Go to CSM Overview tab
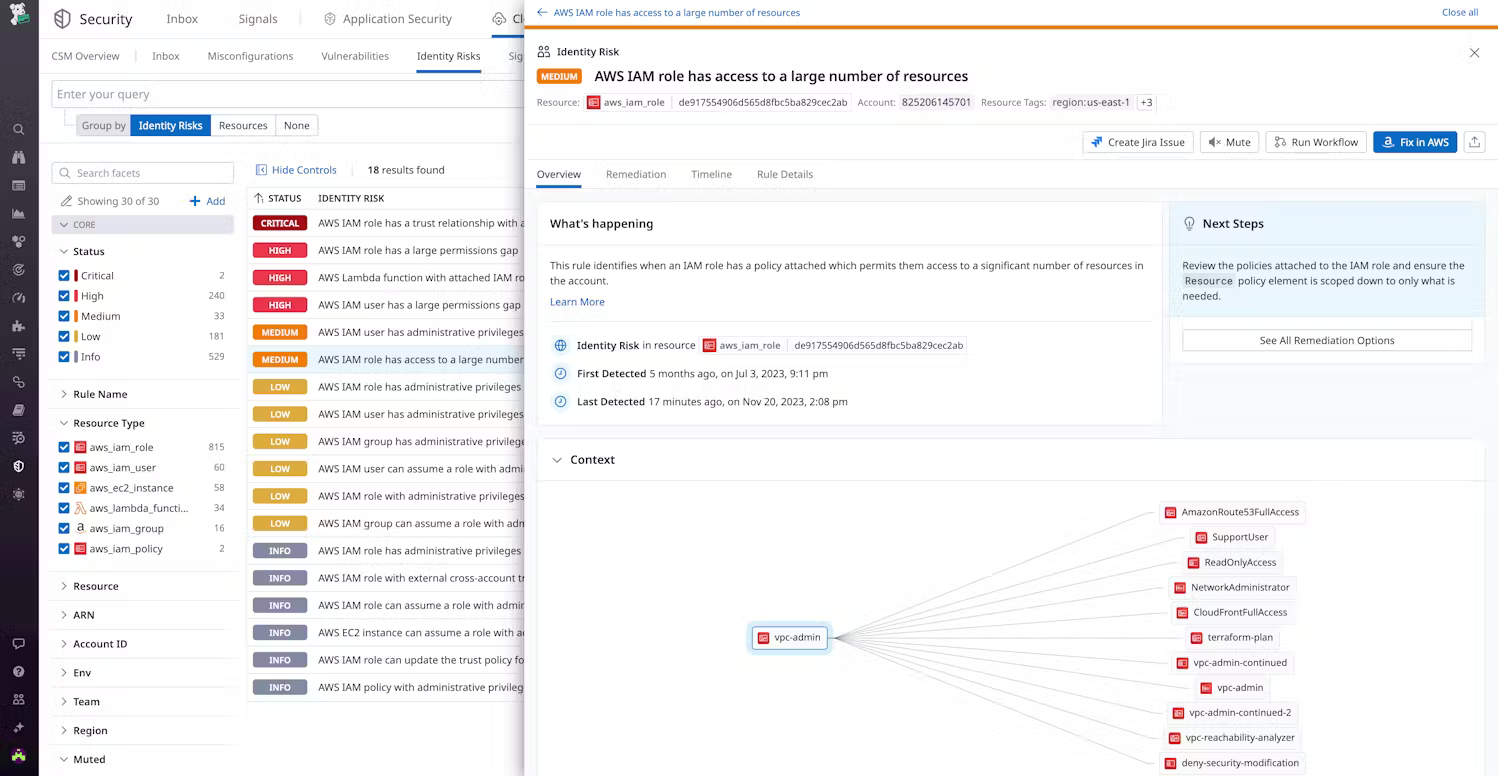This screenshot has height=776, width=1498. [x=85, y=56]
